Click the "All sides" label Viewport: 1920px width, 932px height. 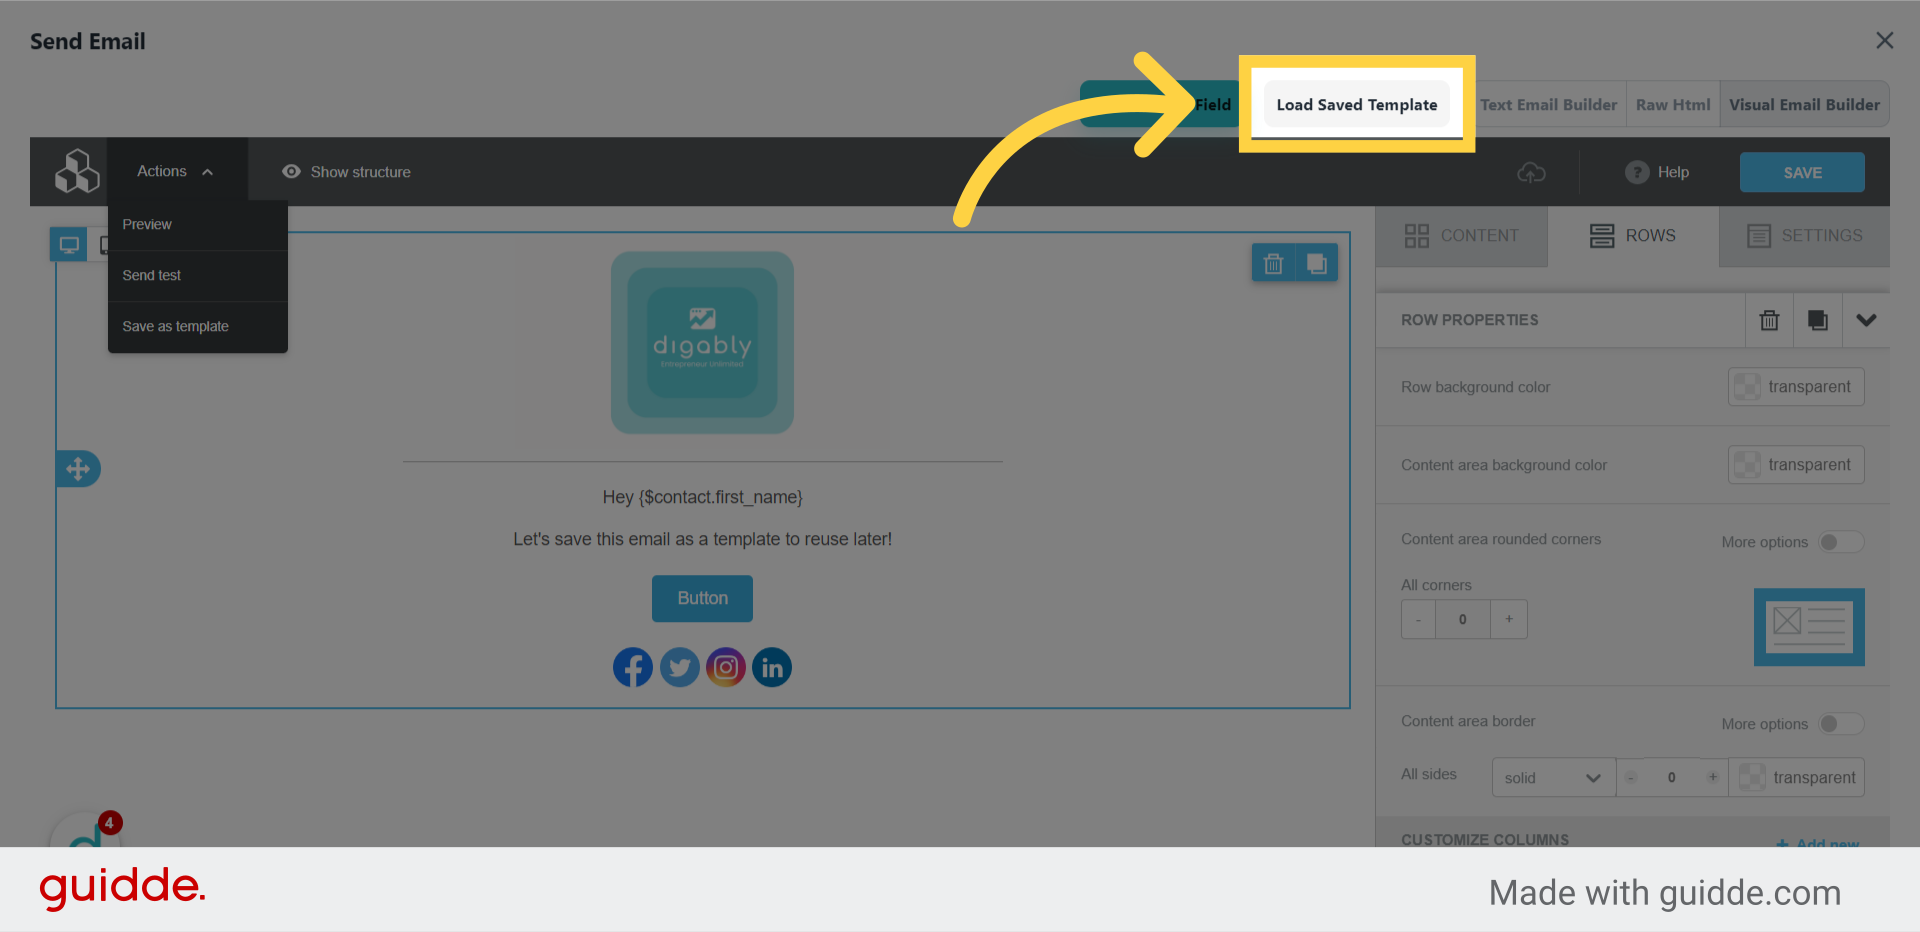point(1429,774)
